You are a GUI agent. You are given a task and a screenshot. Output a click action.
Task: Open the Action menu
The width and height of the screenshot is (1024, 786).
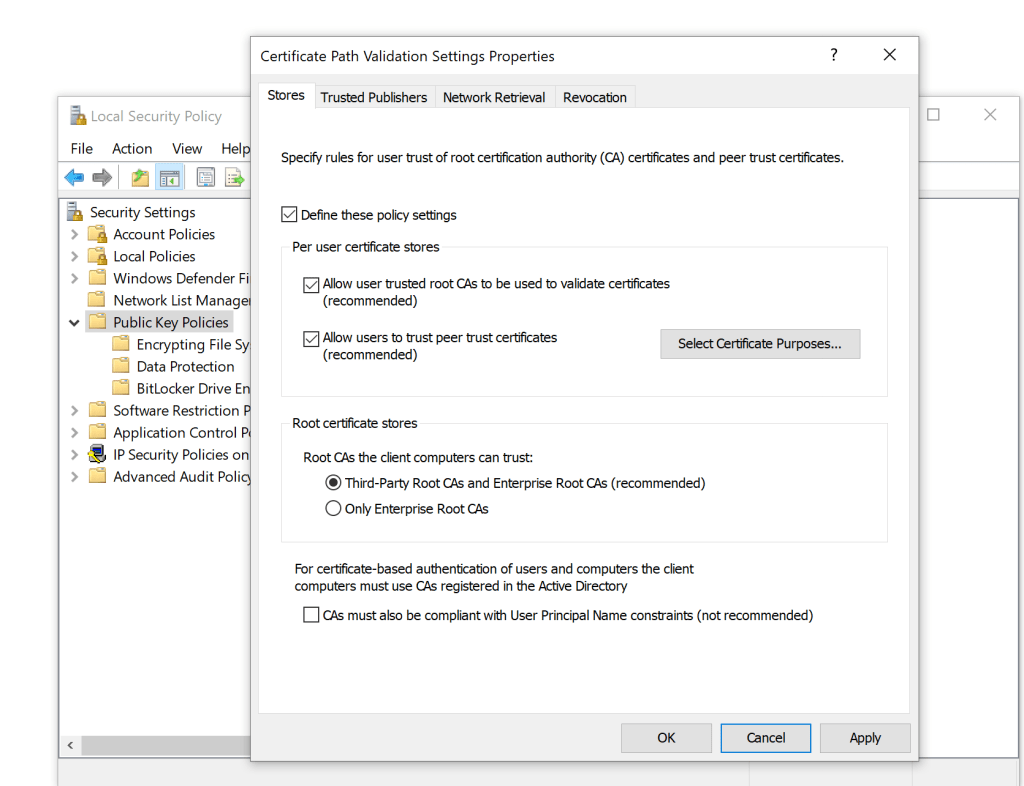click(132, 148)
